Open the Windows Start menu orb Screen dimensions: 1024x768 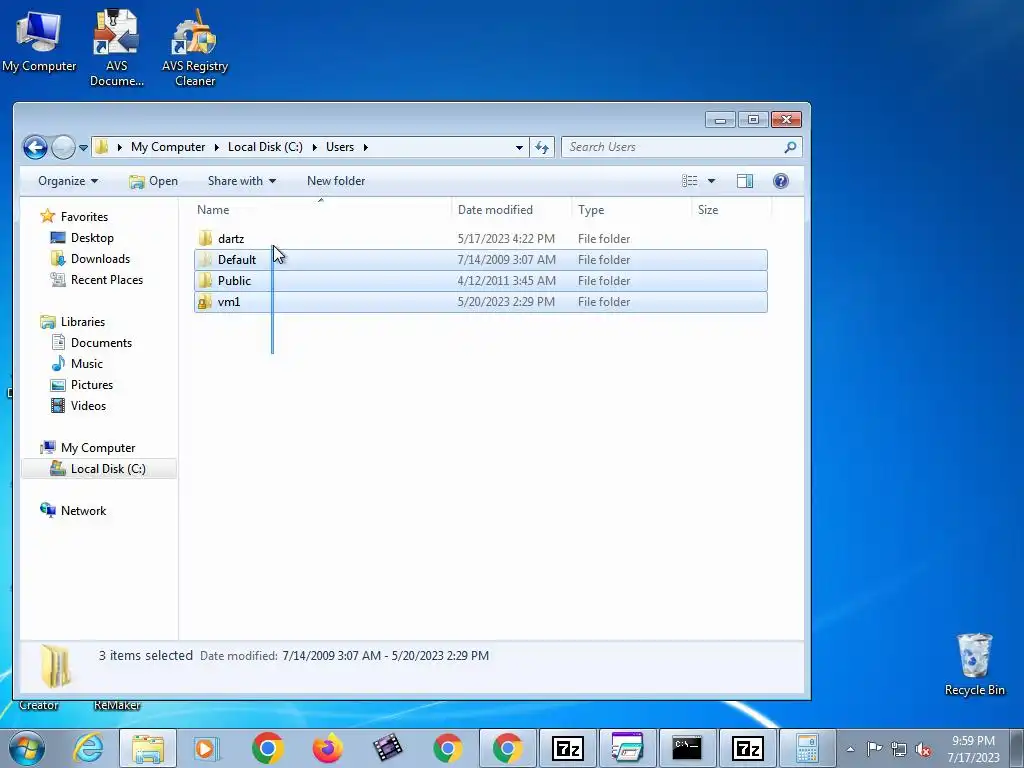pyautogui.click(x=27, y=748)
